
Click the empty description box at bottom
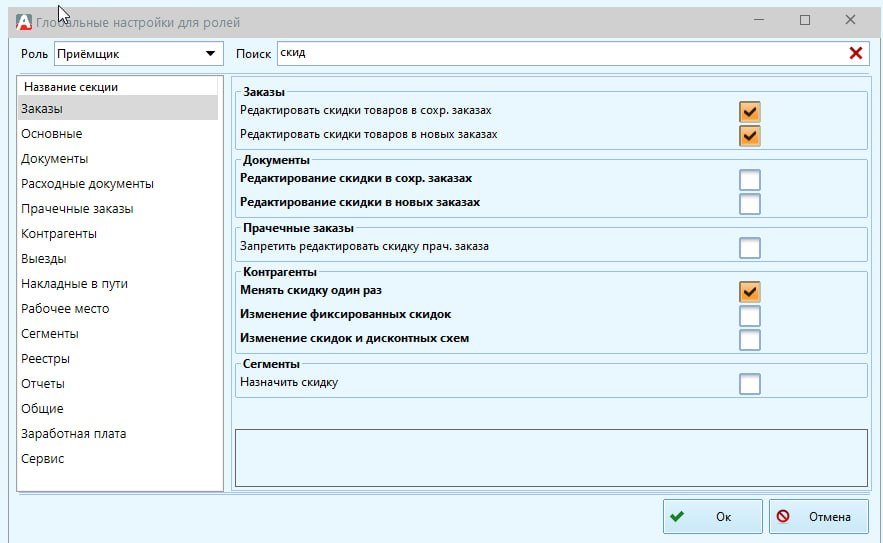tap(551, 458)
